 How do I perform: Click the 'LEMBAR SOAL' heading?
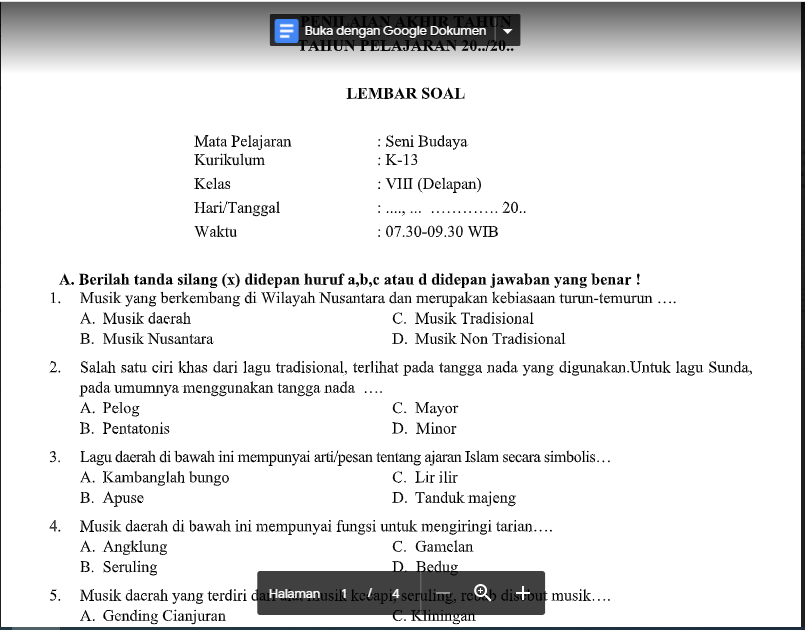406,94
